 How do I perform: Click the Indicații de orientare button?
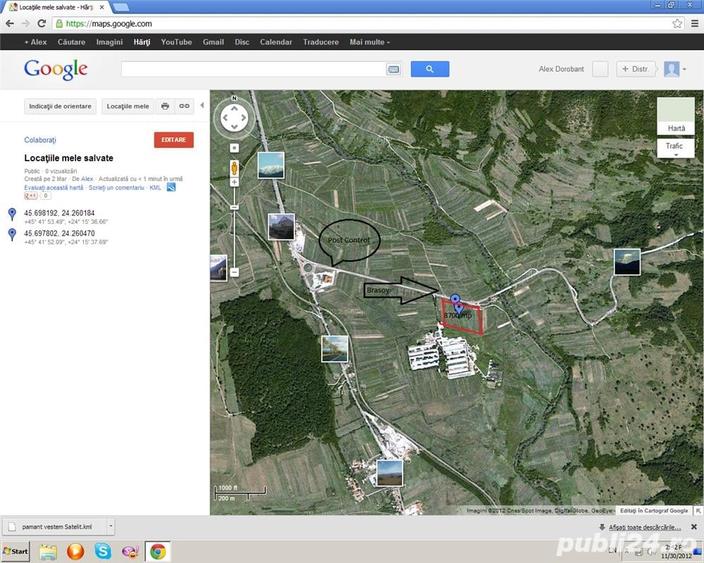(x=60, y=106)
